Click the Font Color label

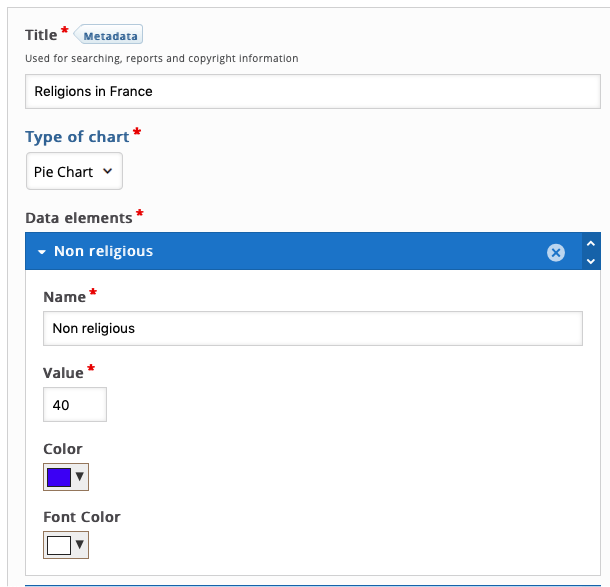[82, 517]
